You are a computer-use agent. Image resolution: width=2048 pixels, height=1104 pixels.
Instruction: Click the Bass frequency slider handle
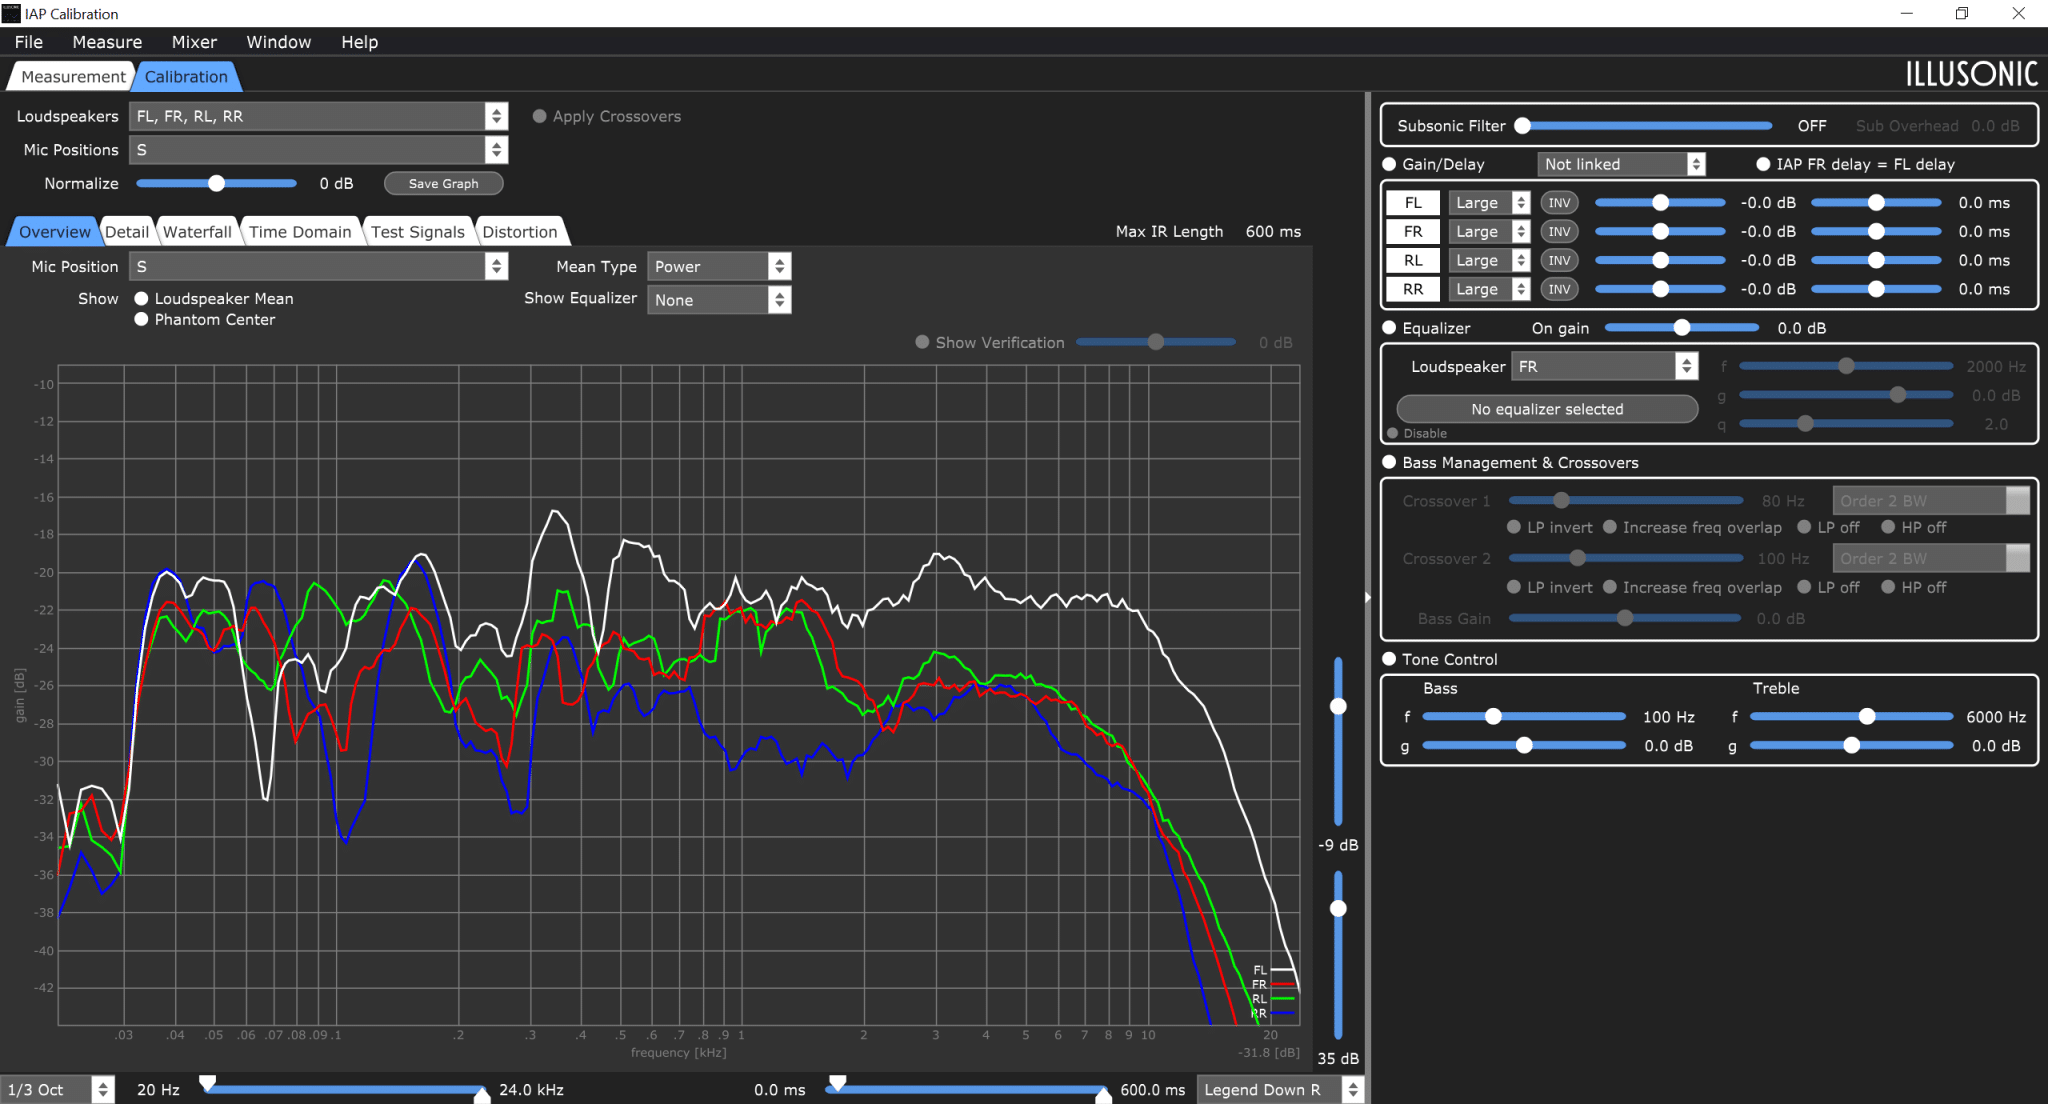coord(1493,717)
